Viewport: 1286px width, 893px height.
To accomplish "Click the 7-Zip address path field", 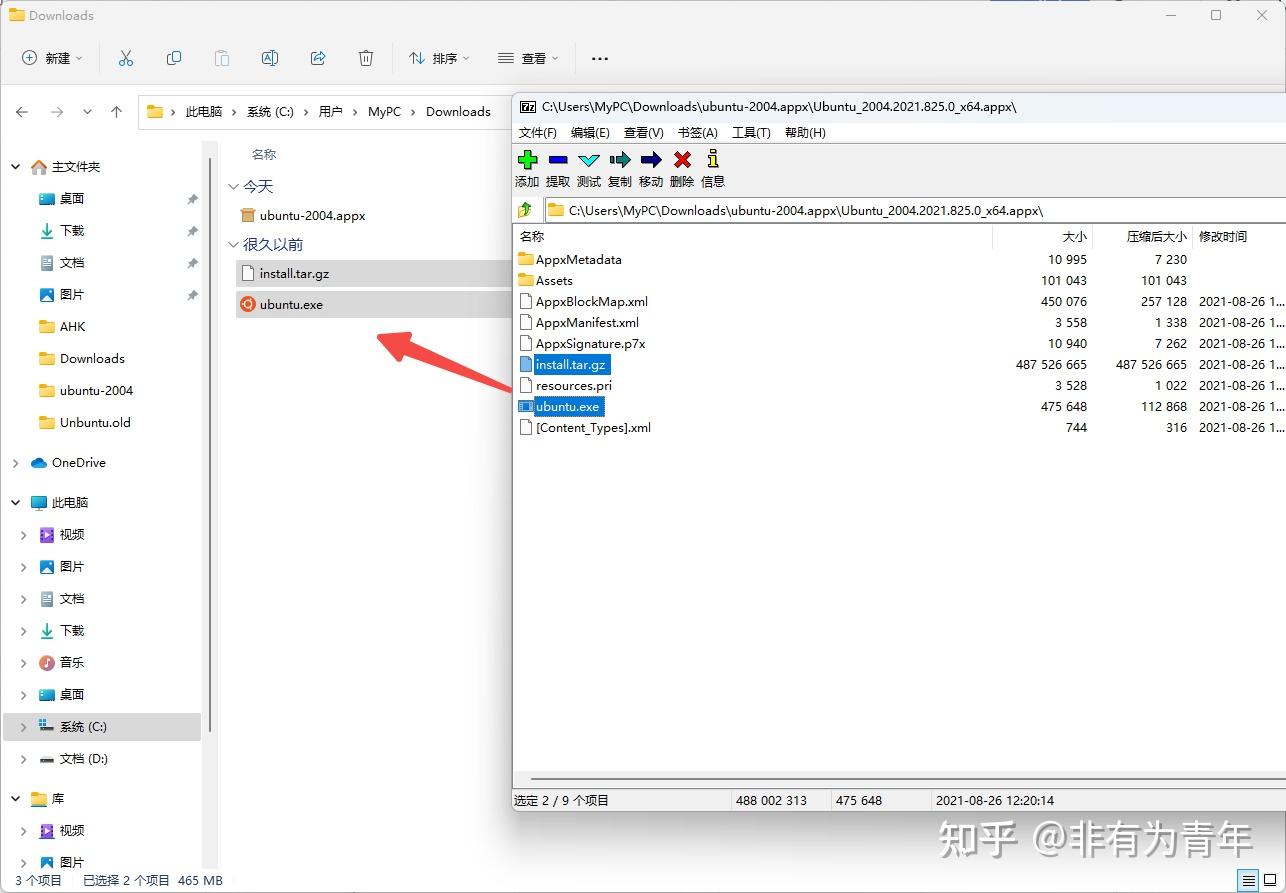I will coord(915,210).
